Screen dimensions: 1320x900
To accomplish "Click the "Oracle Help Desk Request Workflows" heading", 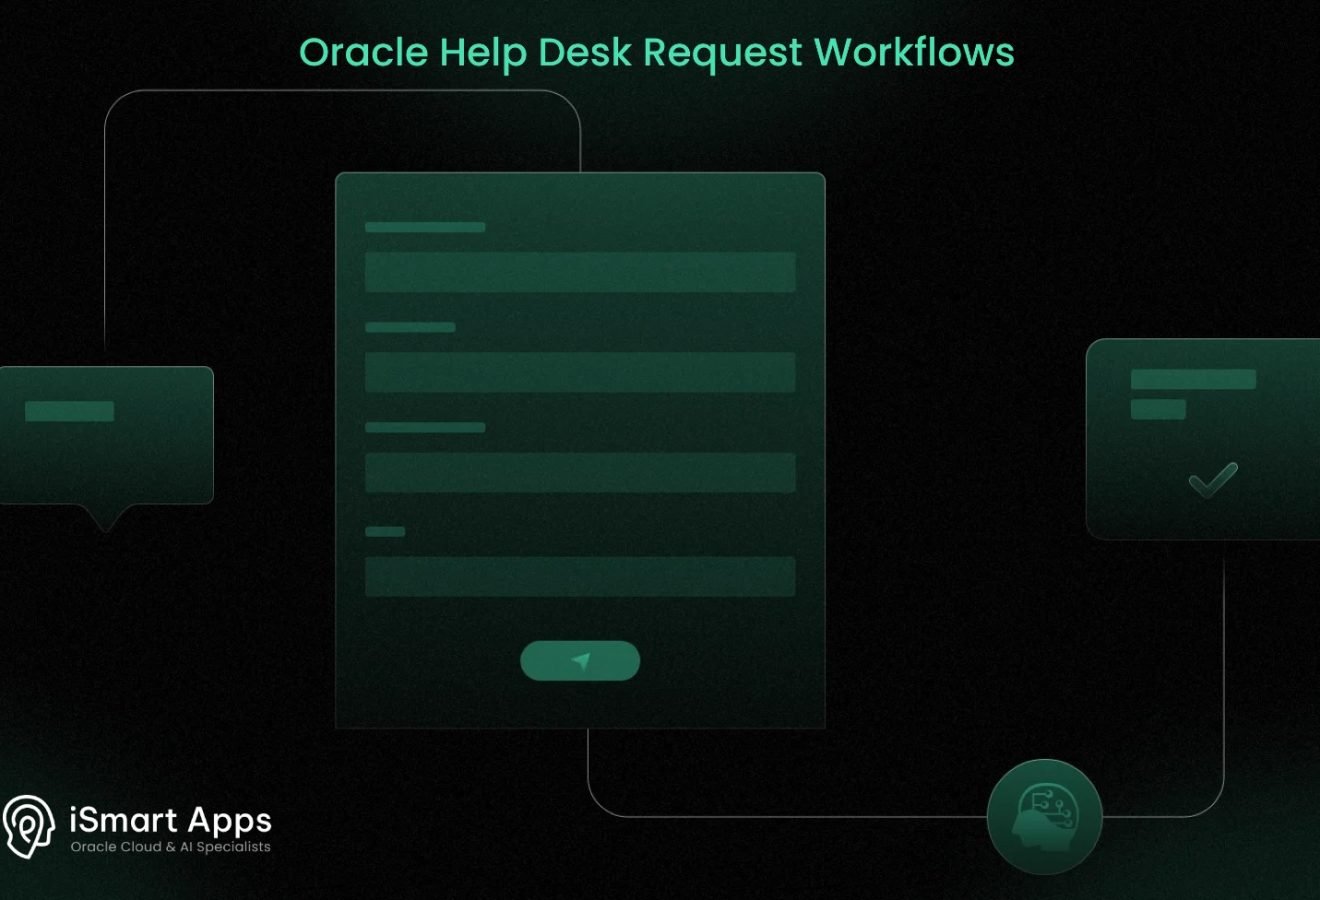I will point(657,52).
